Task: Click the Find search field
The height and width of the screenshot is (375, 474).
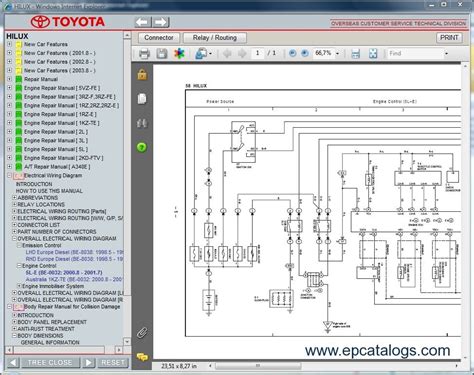Action: 415,53
